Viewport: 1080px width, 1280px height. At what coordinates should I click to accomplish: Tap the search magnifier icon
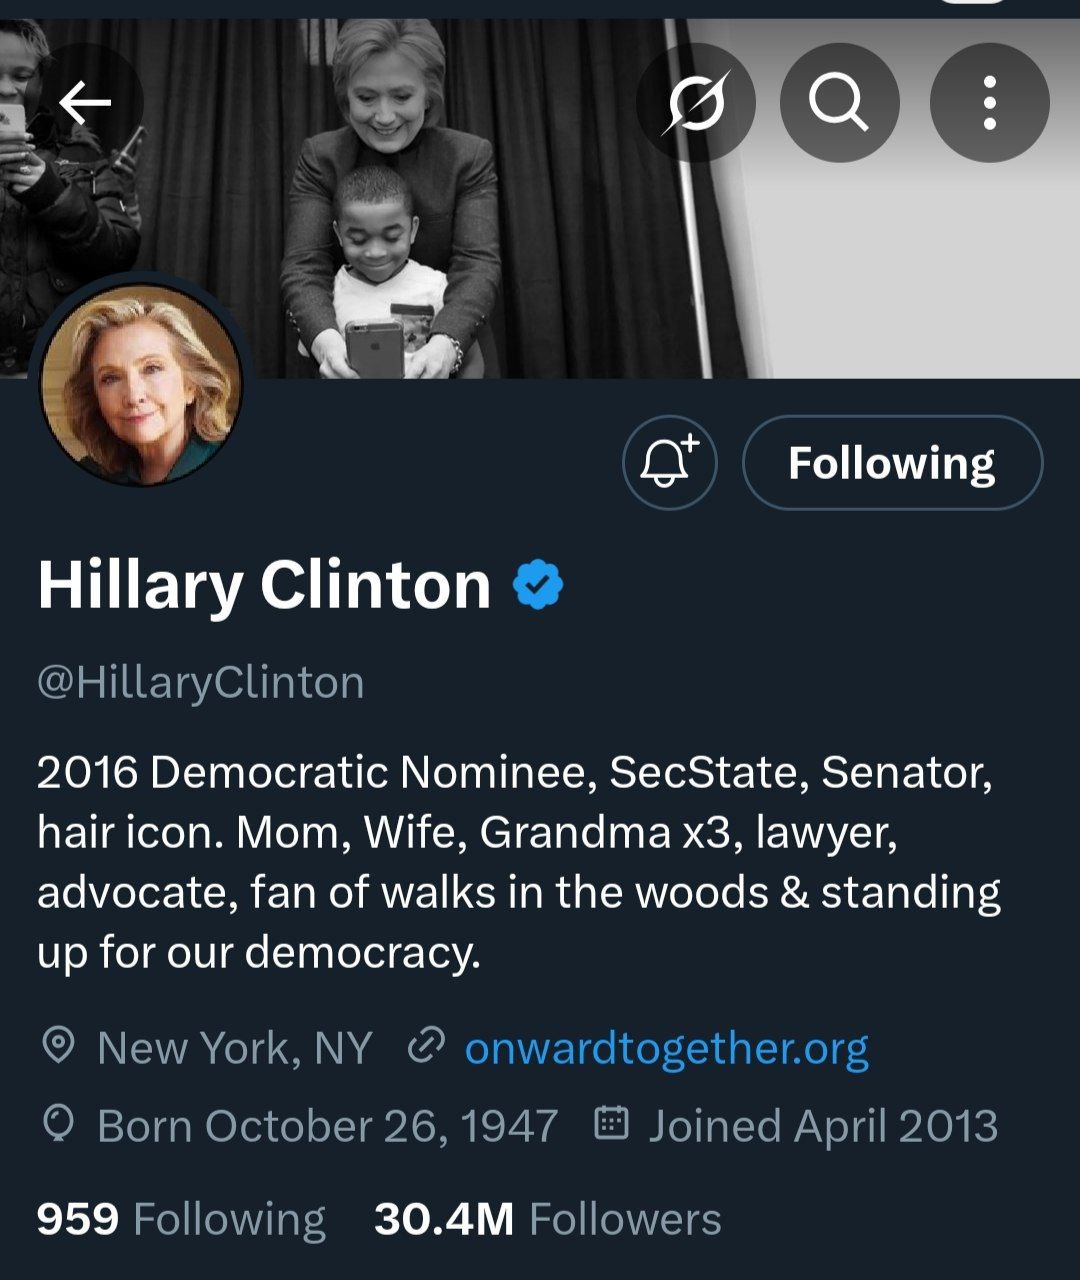tap(839, 102)
